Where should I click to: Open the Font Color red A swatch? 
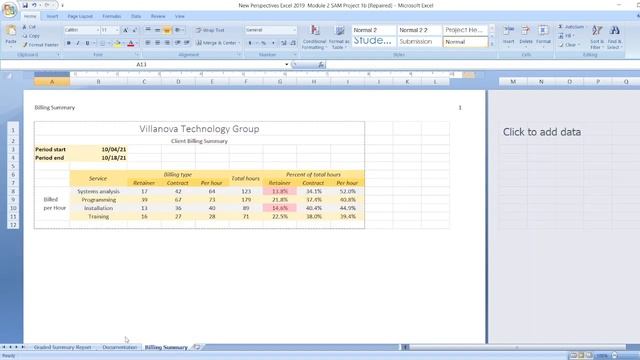(131, 43)
